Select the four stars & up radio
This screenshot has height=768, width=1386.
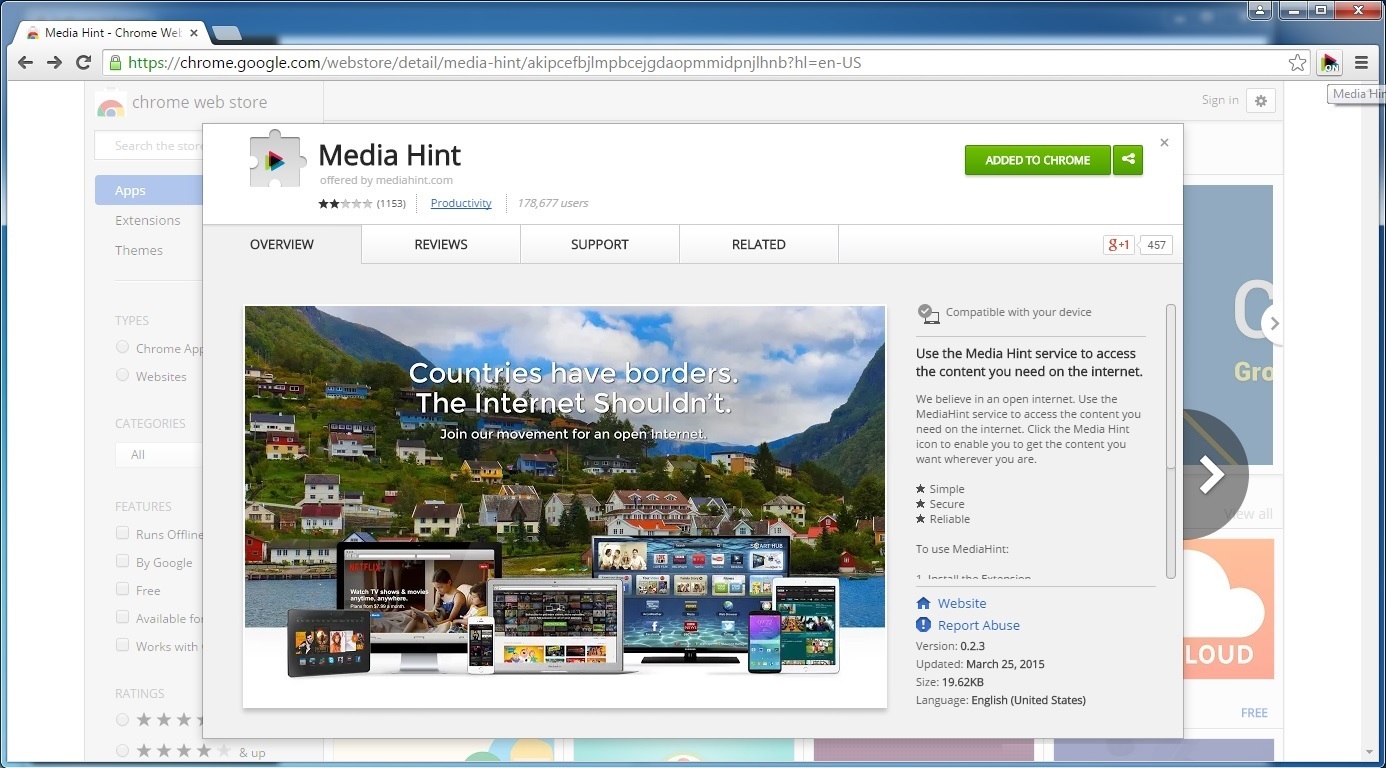point(122,750)
